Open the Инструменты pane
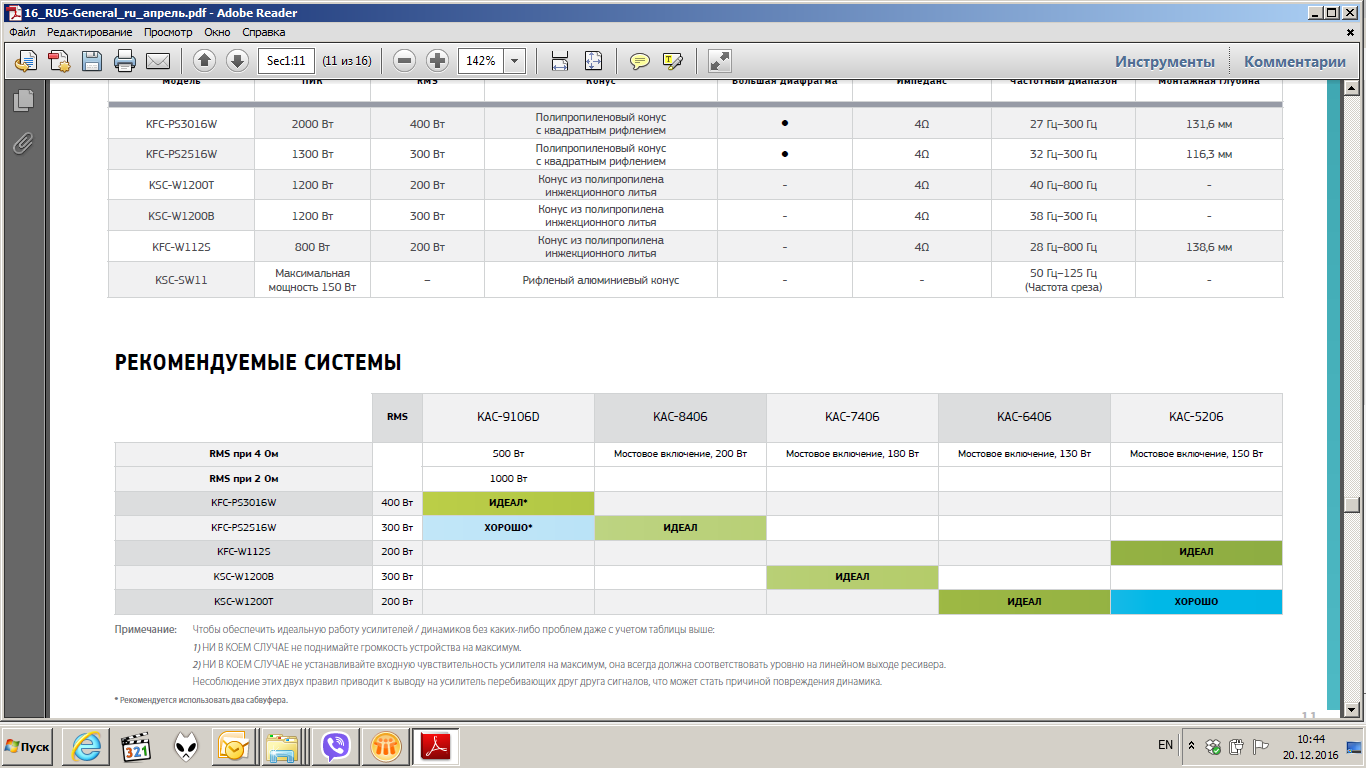Image resolution: width=1366 pixels, height=768 pixels. [x=1165, y=61]
